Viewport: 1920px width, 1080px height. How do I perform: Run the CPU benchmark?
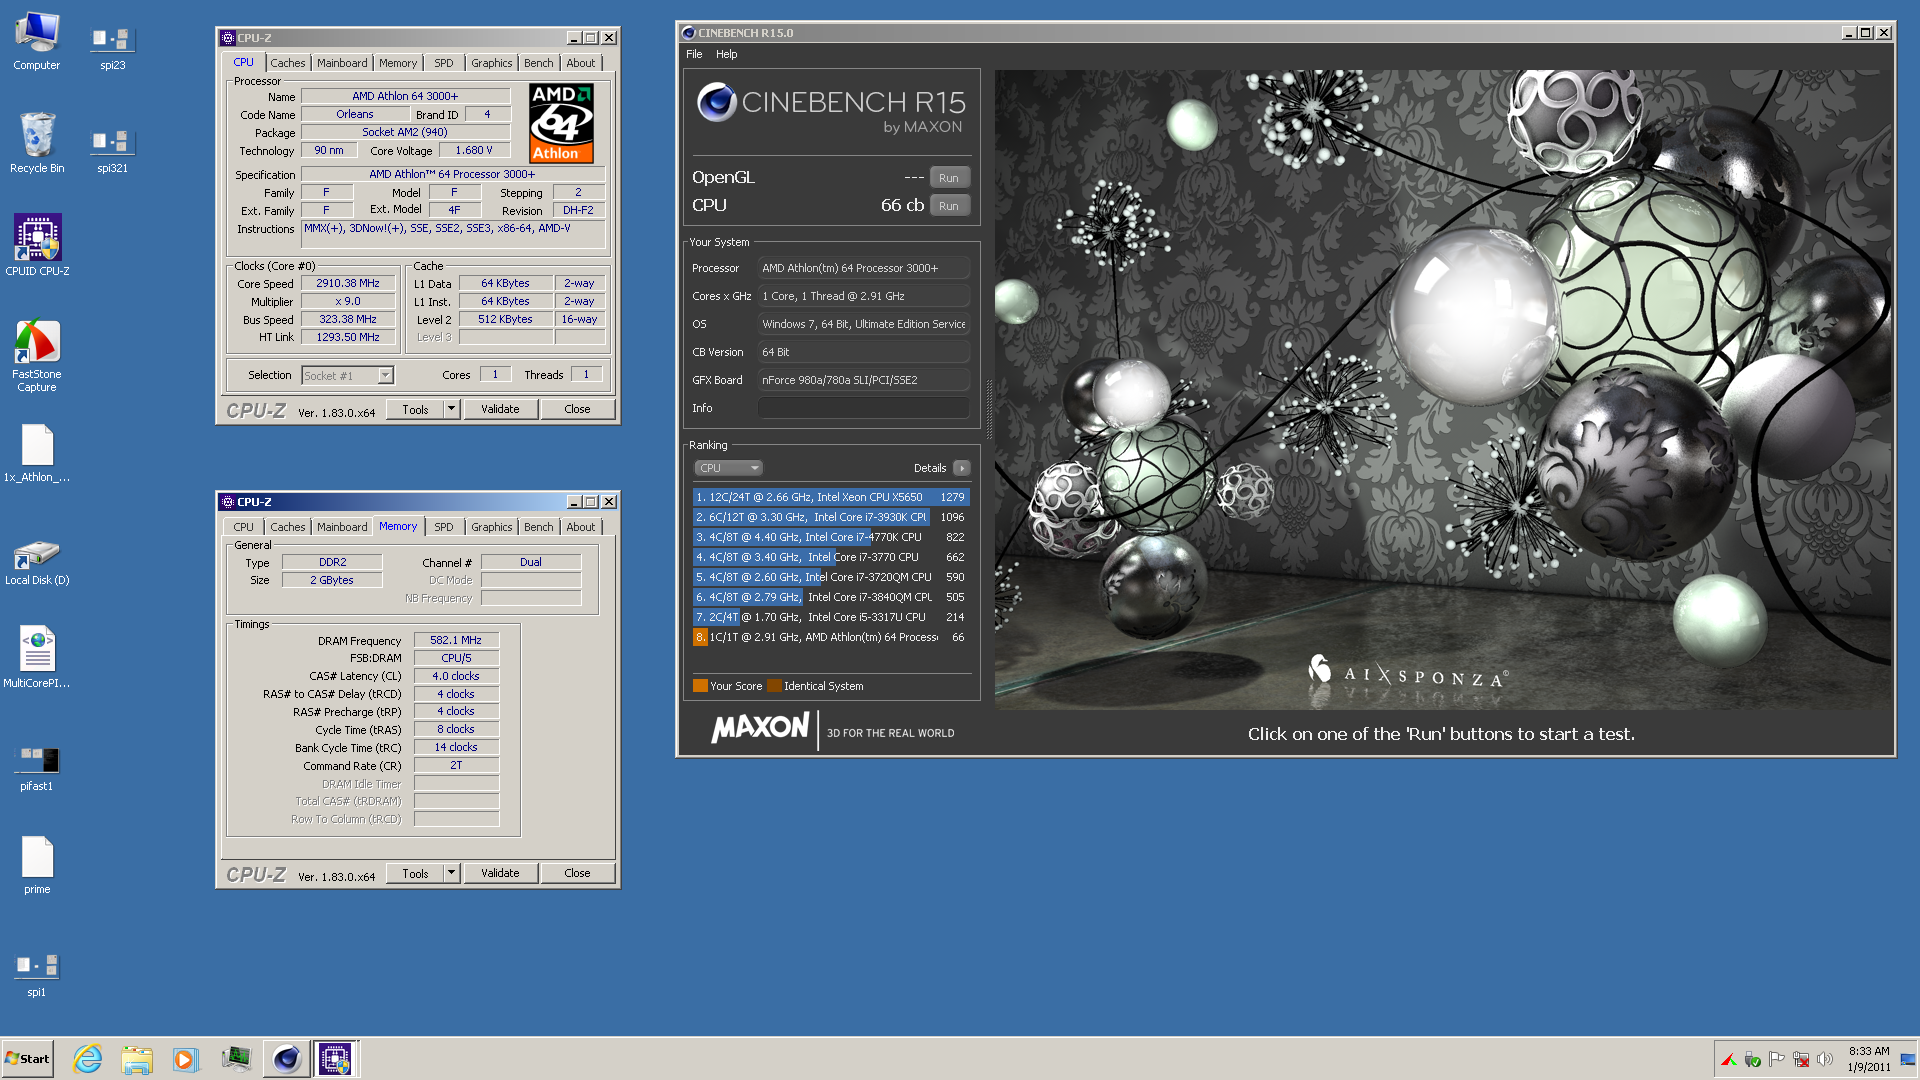click(949, 206)
